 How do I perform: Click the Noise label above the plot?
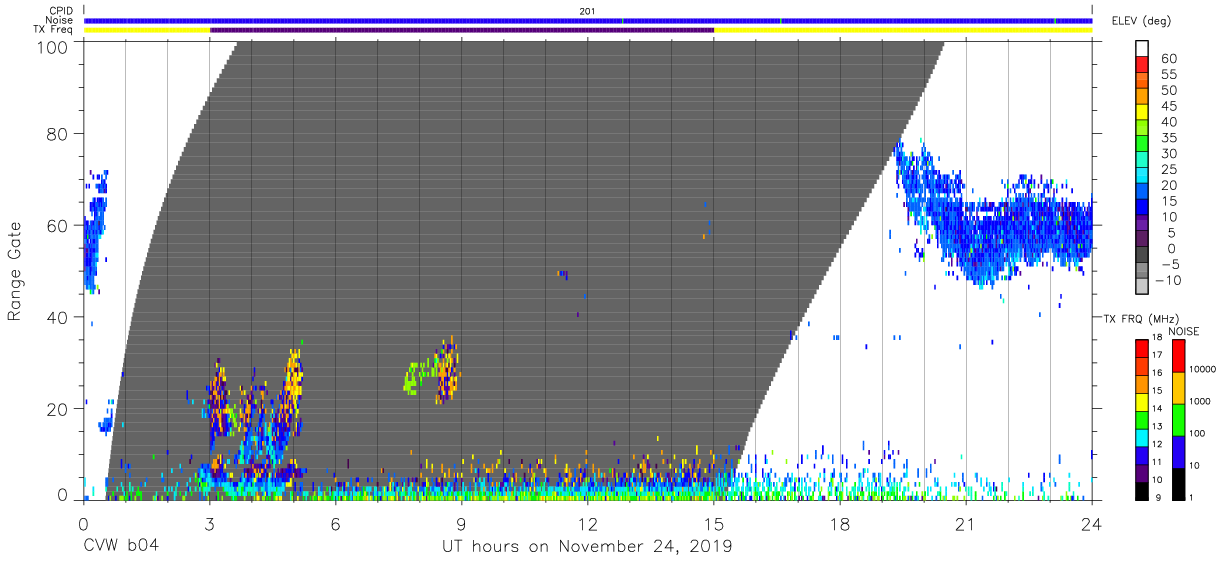61,20
